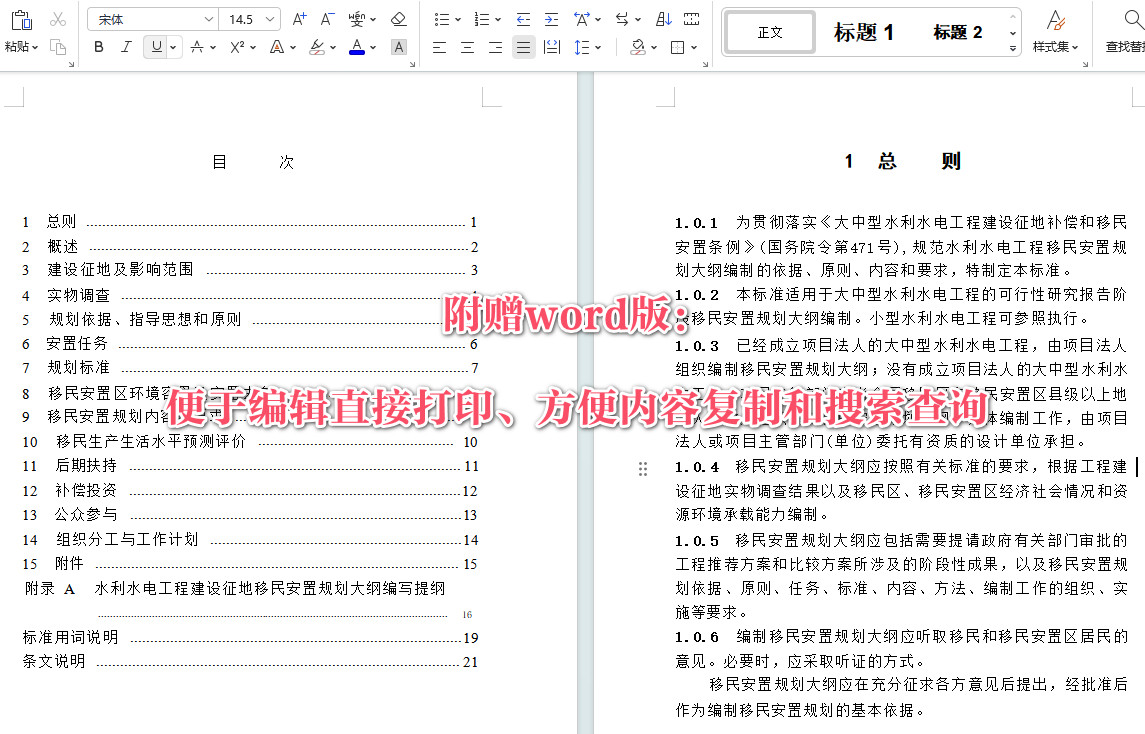Click the strikethrough text icon
Viewport: 1145px width, 734px height.
(x=198, y=46)
